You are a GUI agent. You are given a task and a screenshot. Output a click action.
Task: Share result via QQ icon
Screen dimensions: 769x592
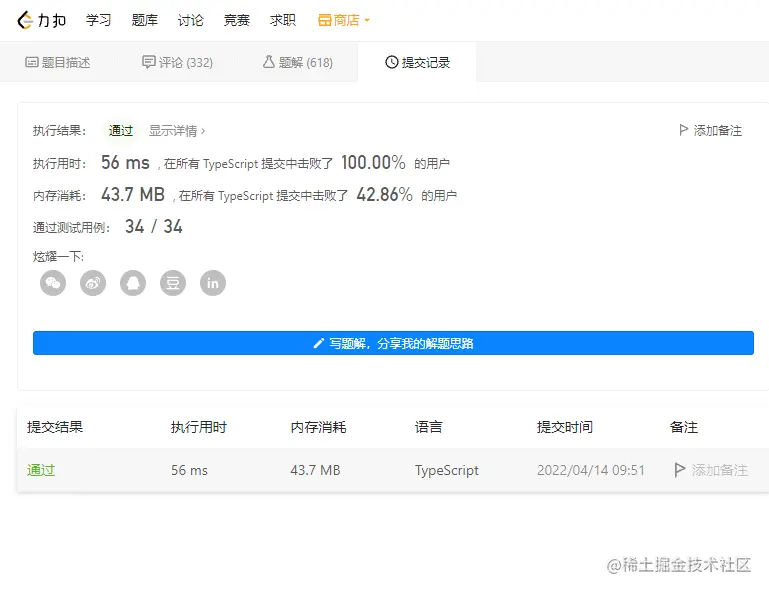(133, 283)
